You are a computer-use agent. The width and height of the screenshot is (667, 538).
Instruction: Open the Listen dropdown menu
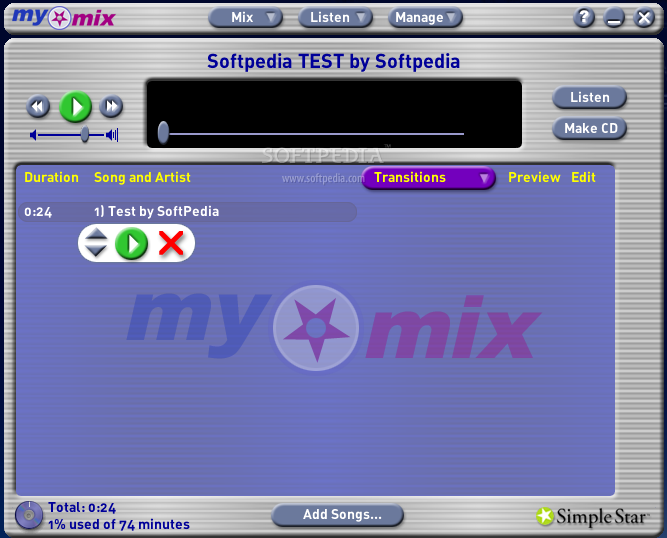click(x=335, y=17)
